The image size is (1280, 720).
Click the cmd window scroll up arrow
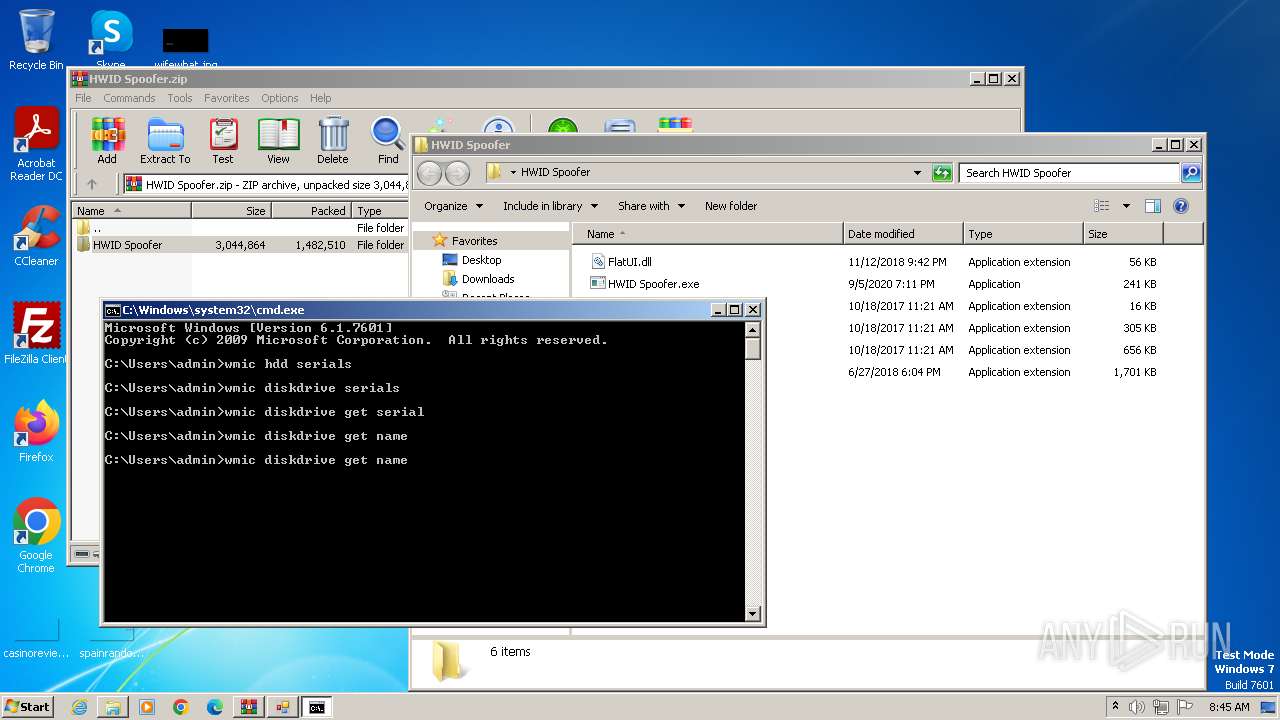point(753,330)
